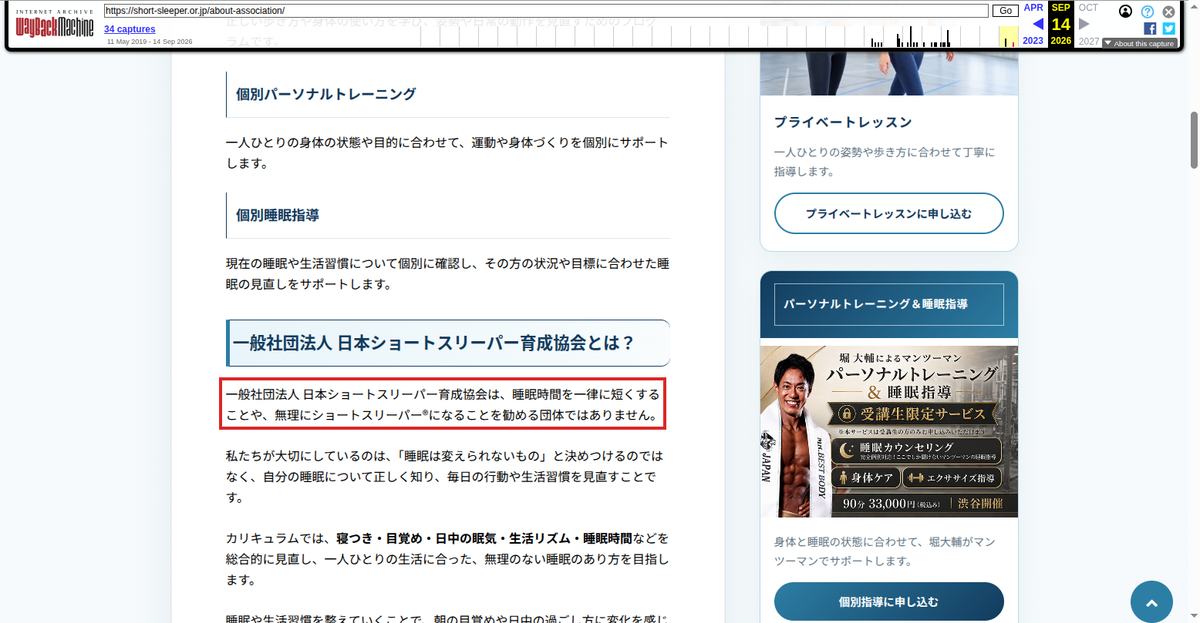Click the paragraph starting 現在の睡眠や生活習慣について

pyautogui.click(x=447, y=274)
